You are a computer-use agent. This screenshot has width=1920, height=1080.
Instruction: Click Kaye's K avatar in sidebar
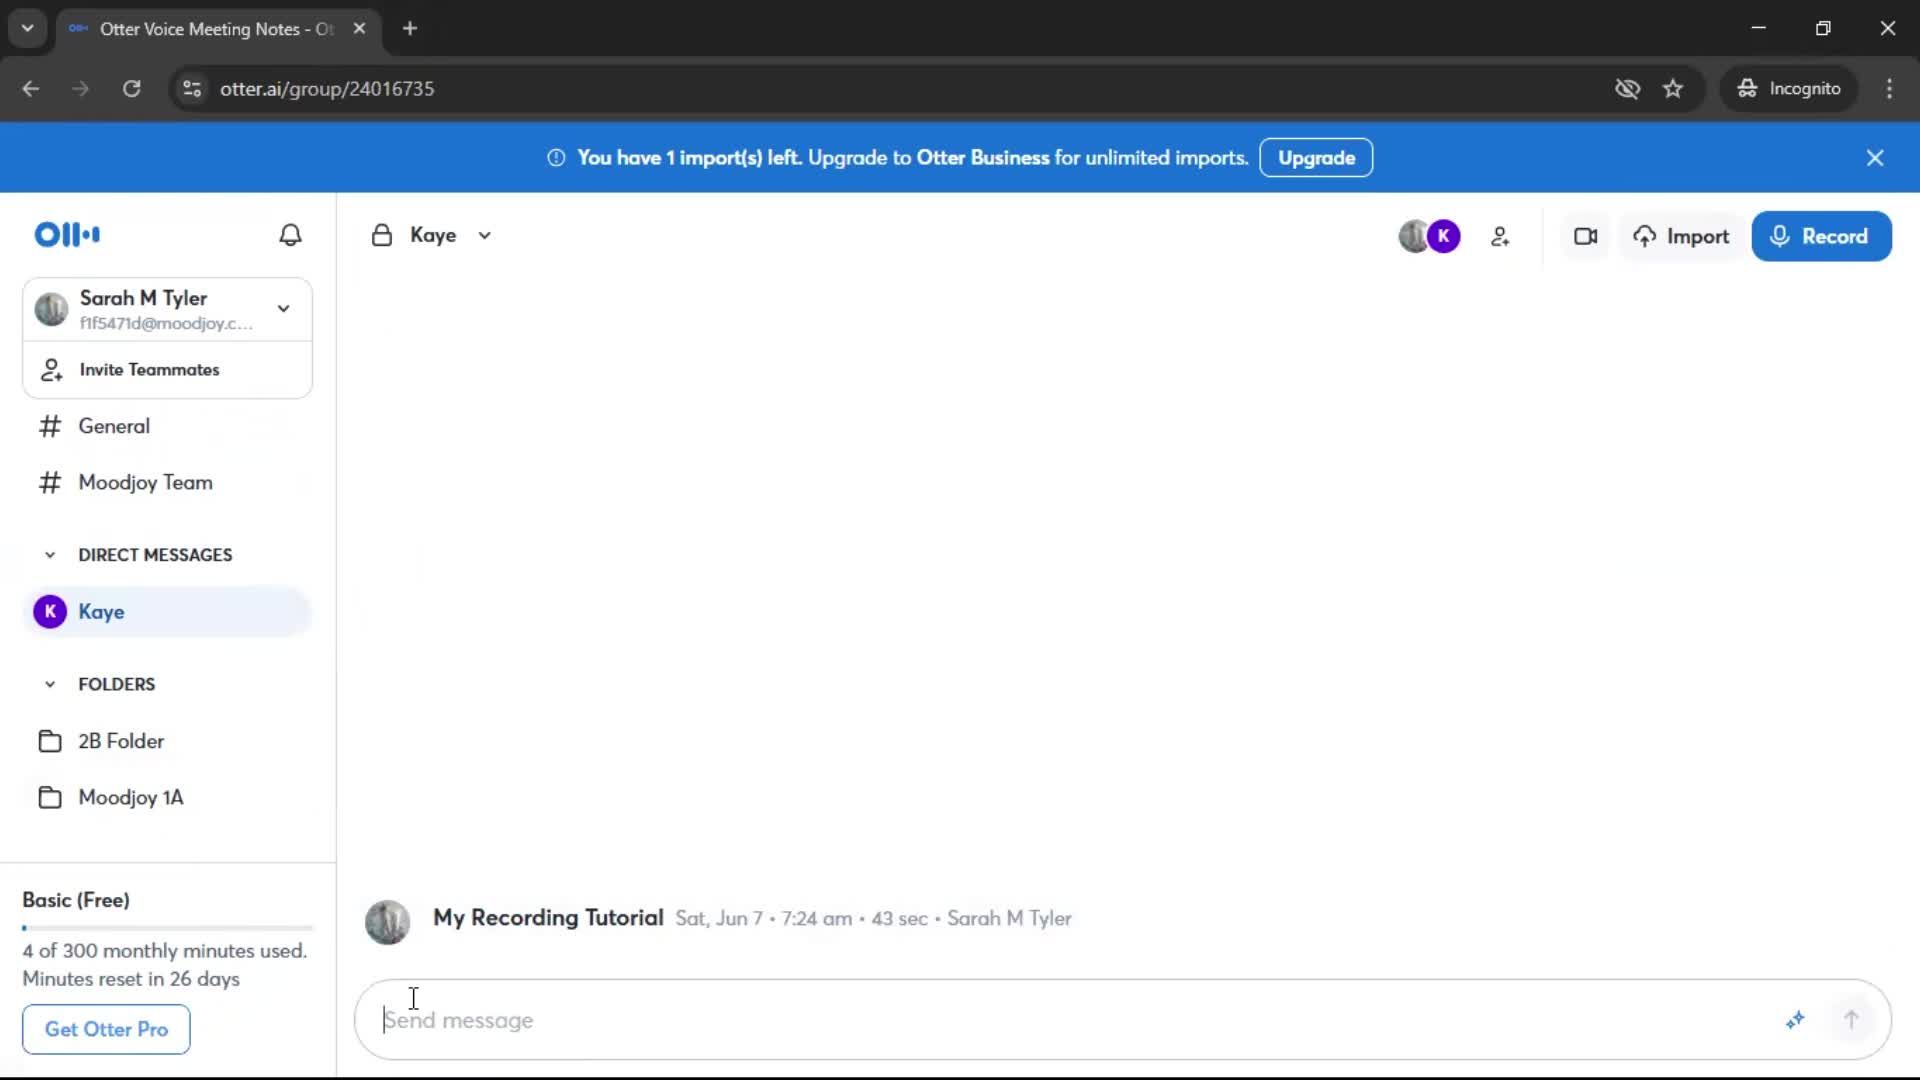[x=50, y=612]
